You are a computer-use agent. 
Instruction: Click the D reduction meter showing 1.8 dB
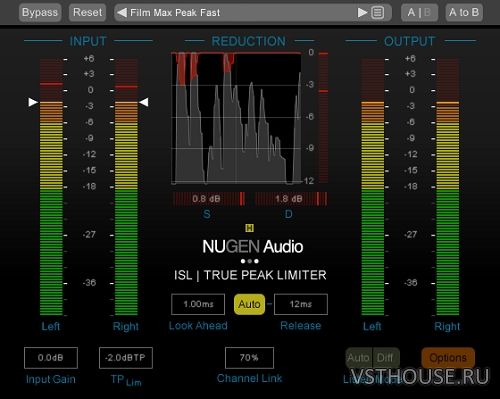click(x=291, y=199)
